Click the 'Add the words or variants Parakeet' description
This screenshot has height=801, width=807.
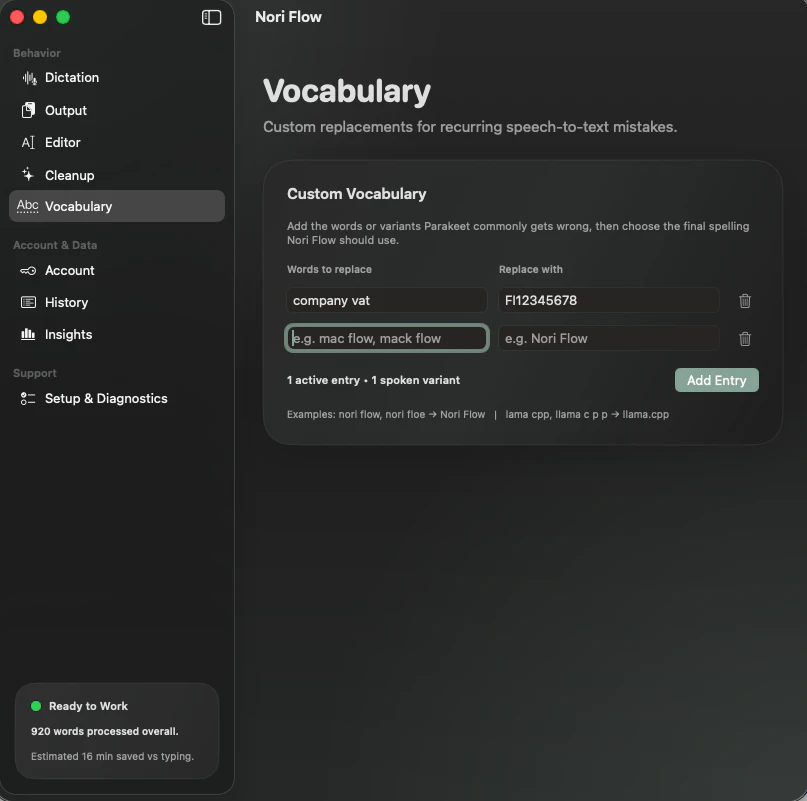tap(518, 233)
